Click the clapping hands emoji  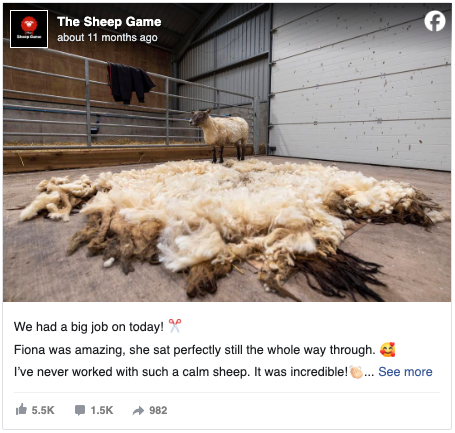[356, 372]
